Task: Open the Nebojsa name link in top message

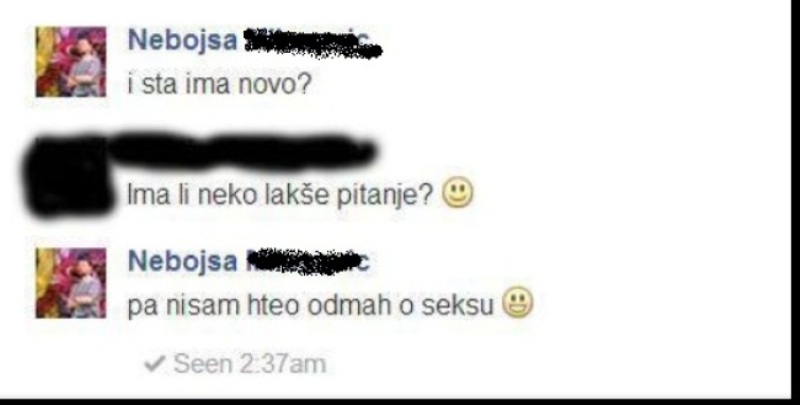Action: click(183, 40)
